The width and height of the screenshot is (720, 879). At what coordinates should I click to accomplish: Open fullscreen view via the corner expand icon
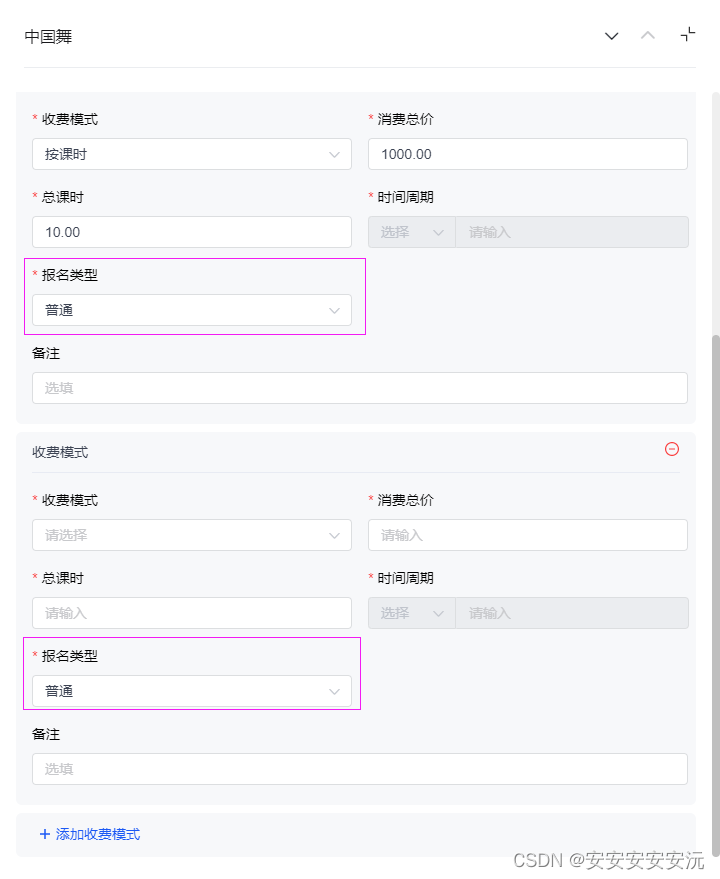(687, 35)
